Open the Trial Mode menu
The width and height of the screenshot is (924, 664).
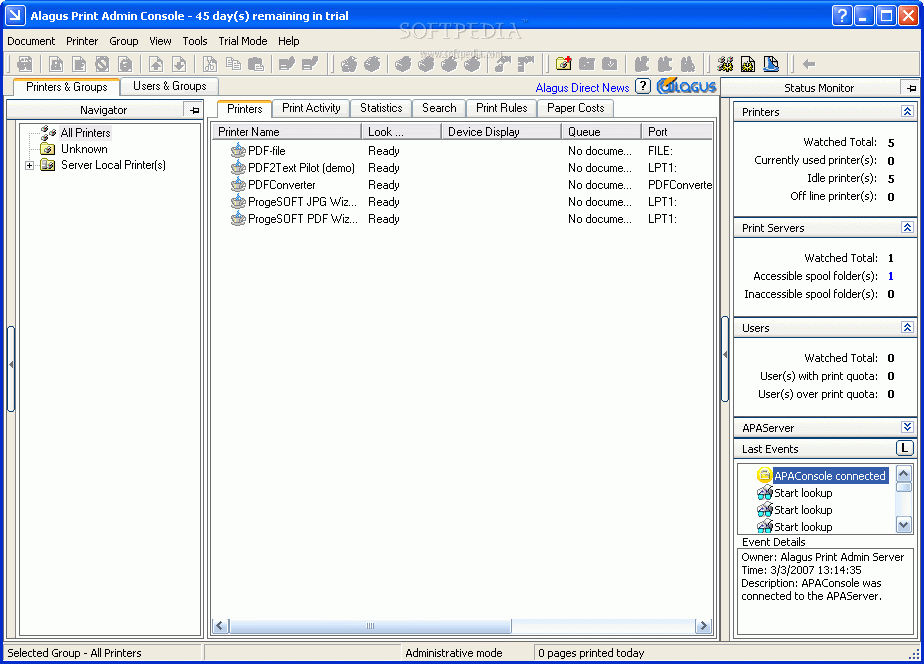(x=243, y=41)
